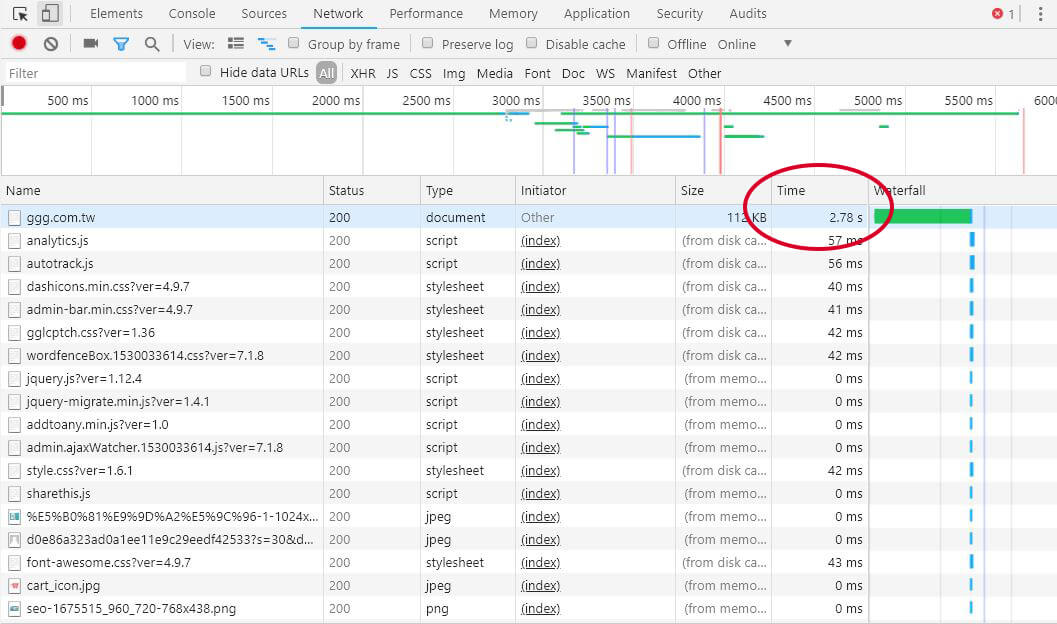Viewport: 1057px width, 624px height.
Task: Capture screenshots with the camera icon
Action: [x=90, y=44]
